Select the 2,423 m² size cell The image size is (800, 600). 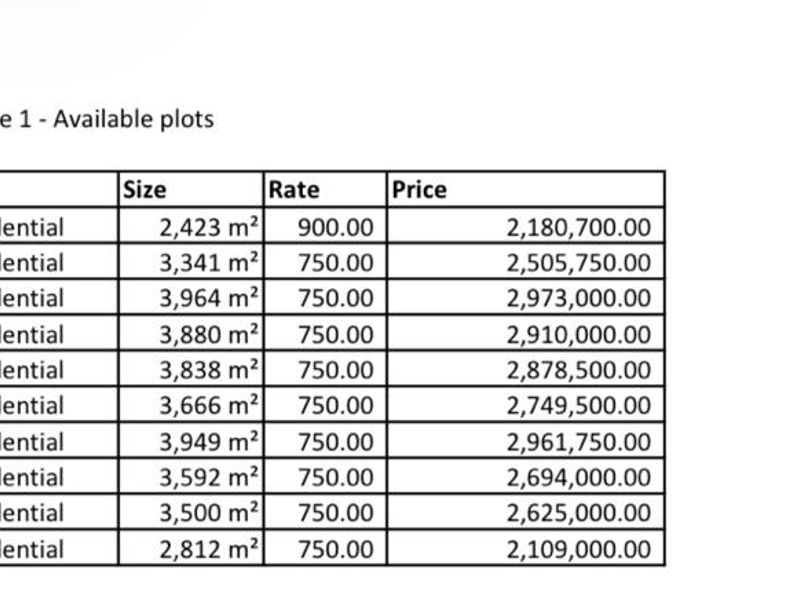pos(209,227)
